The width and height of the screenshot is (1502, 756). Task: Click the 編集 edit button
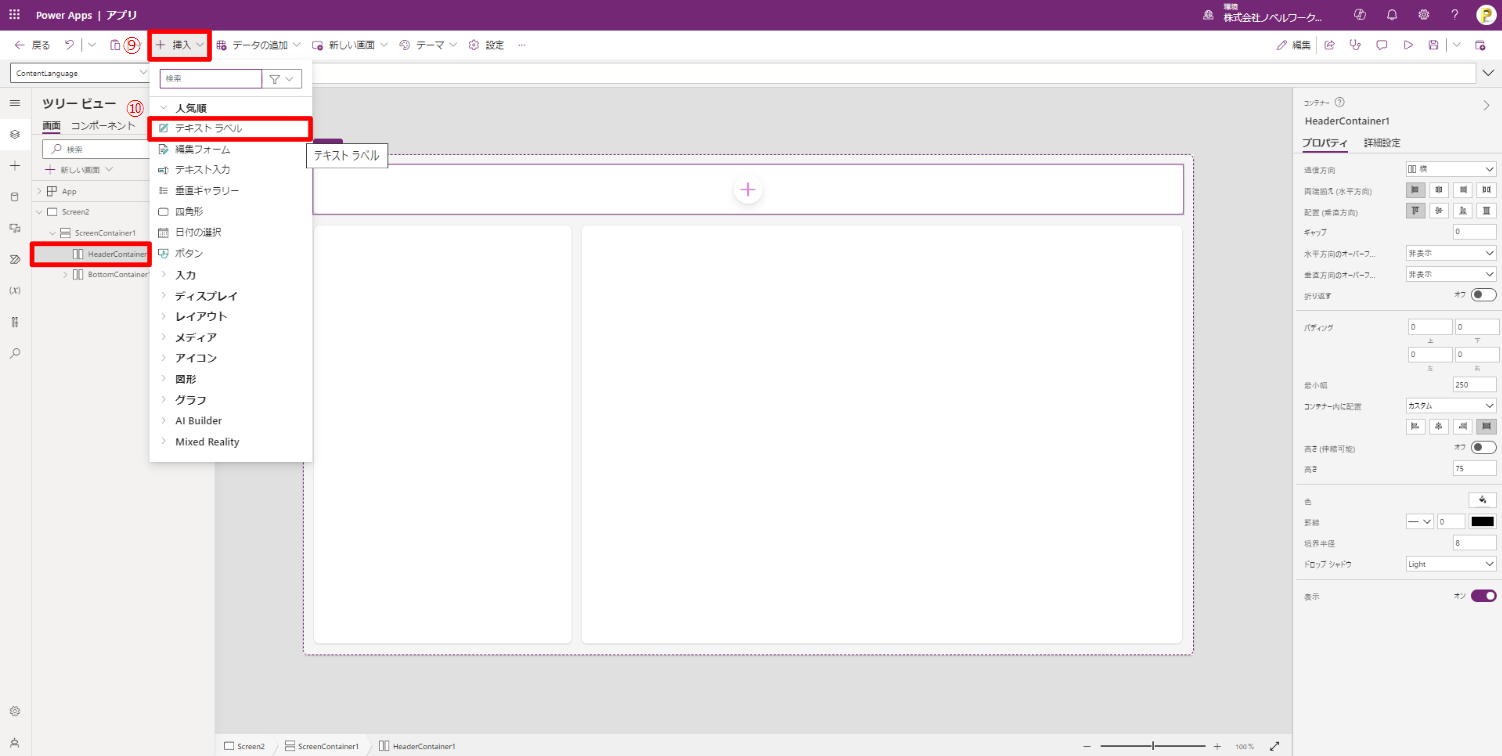[1293, 45]
